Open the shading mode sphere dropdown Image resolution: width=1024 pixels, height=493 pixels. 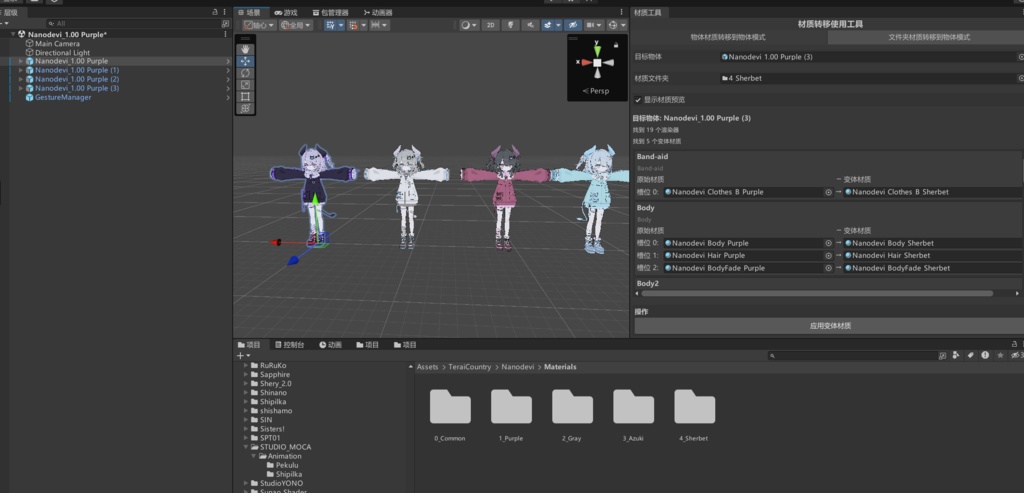(469, 25)
